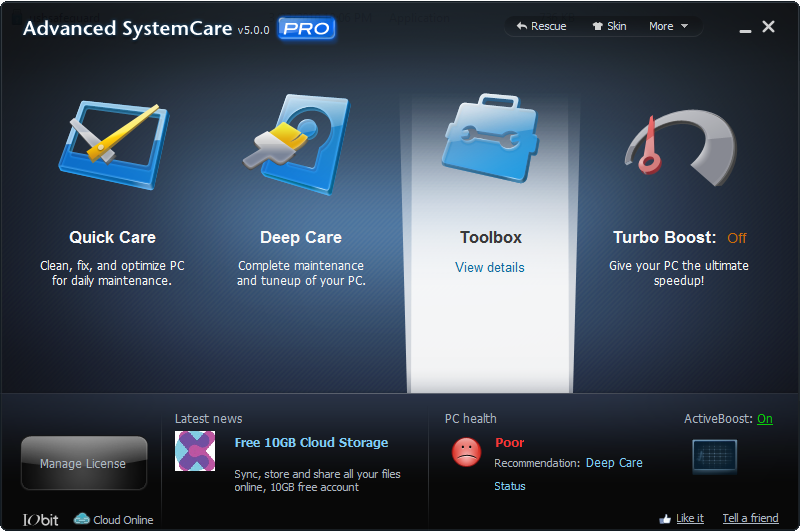800x531 pixels.
Task: Click the Latest news heading
Action: pyautogui.click(x=209, y=419)
